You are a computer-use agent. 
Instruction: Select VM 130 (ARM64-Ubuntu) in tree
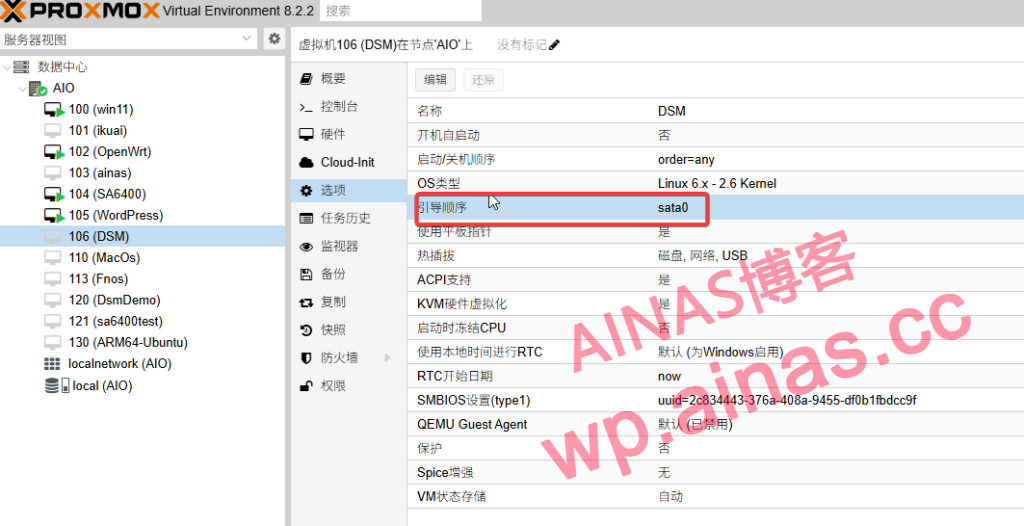point(142,342)
